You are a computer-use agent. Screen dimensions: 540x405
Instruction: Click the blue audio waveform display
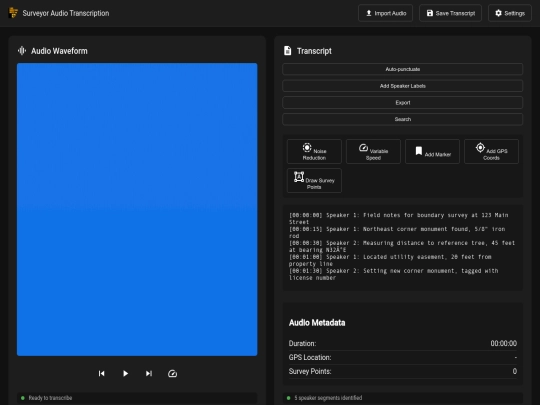coord(137,209)
